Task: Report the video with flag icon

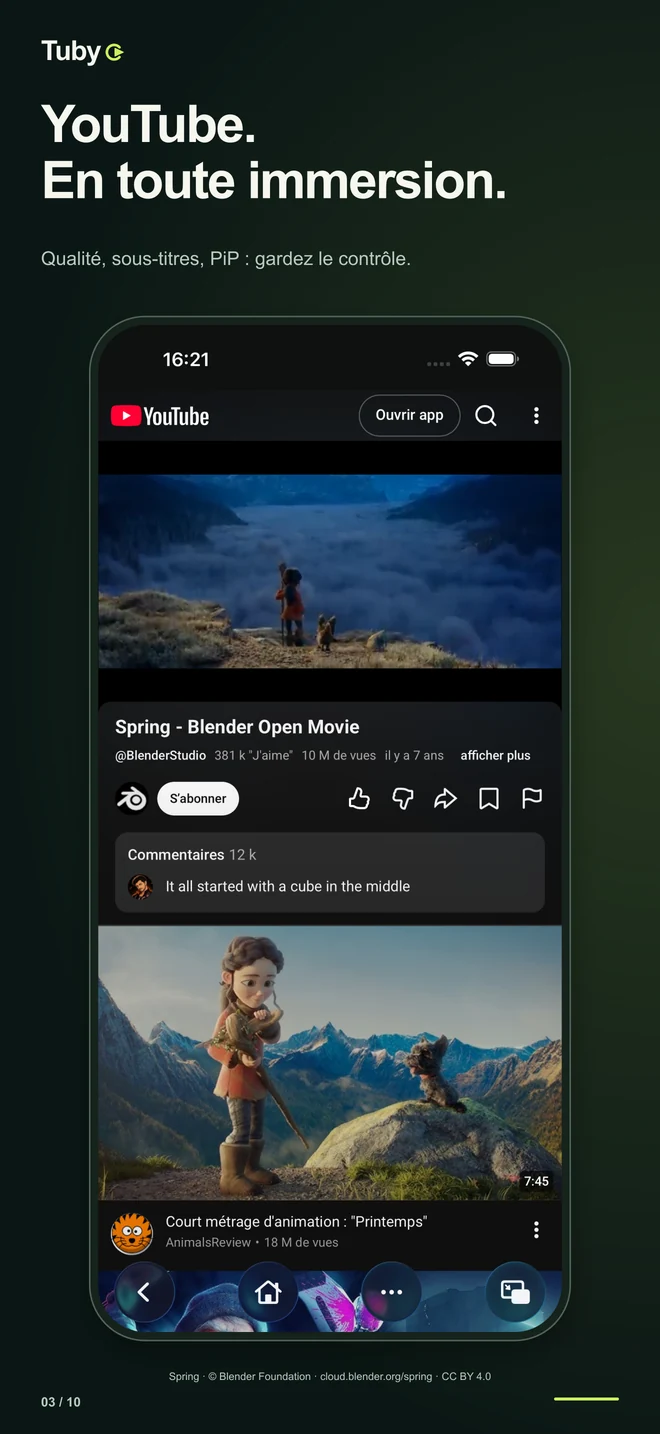Action: tap(532, 798)
